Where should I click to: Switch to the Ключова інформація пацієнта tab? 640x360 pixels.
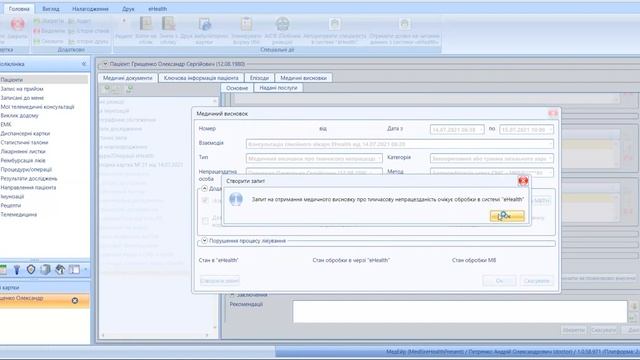click(201, 78)
